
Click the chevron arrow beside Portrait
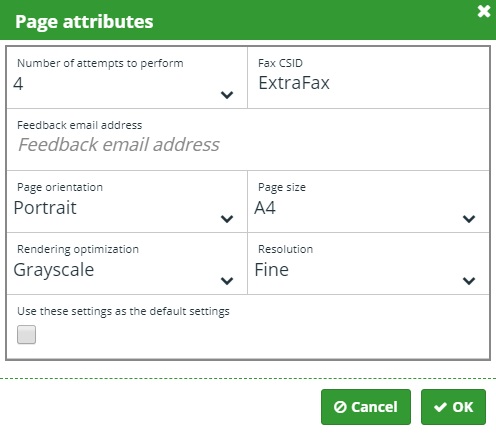coord(227,219)
